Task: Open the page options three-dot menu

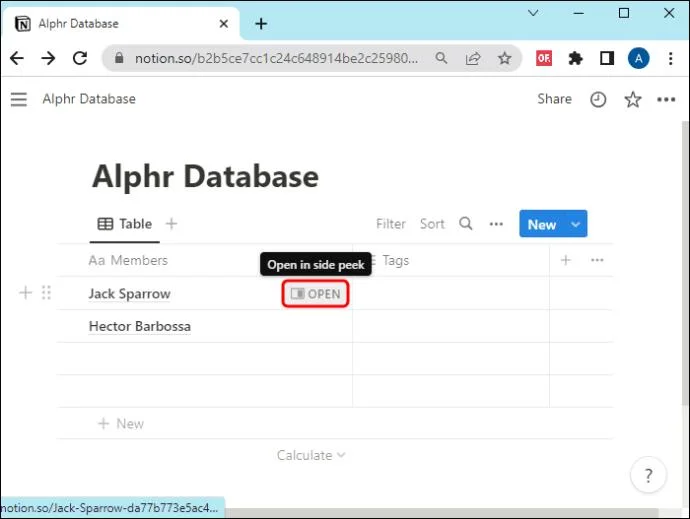Action: (x=666, y=99)
